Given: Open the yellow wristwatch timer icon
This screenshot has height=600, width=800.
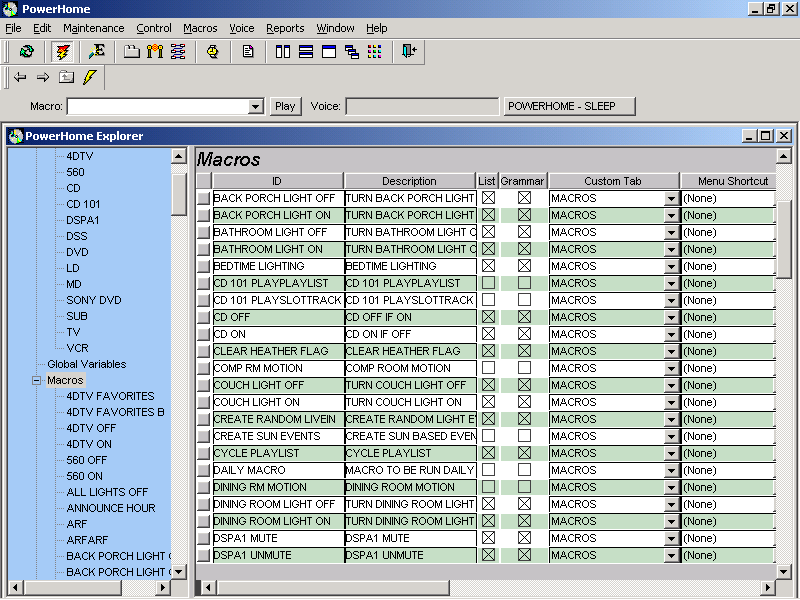Looking at the screenshot, I should [213, 52].
